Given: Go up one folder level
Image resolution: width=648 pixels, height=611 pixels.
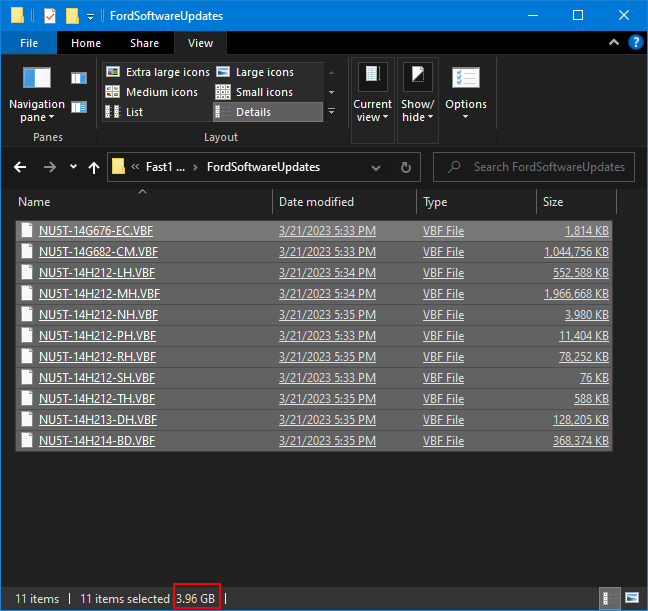Looking at the screenshot, I should click(94, 167).
